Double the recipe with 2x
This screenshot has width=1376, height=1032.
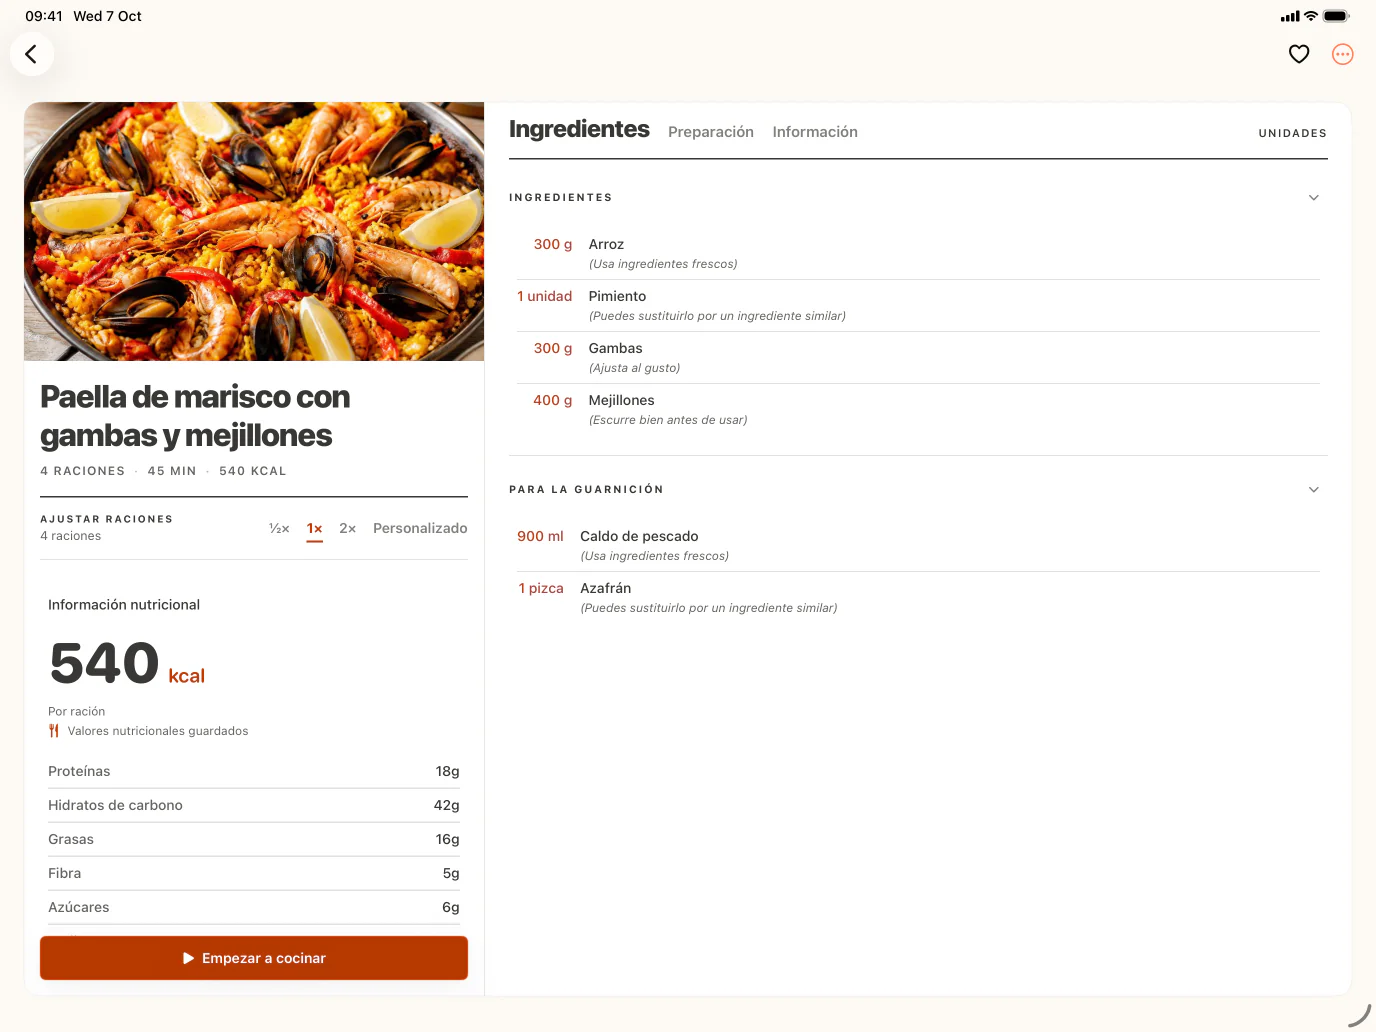(347, 528)
